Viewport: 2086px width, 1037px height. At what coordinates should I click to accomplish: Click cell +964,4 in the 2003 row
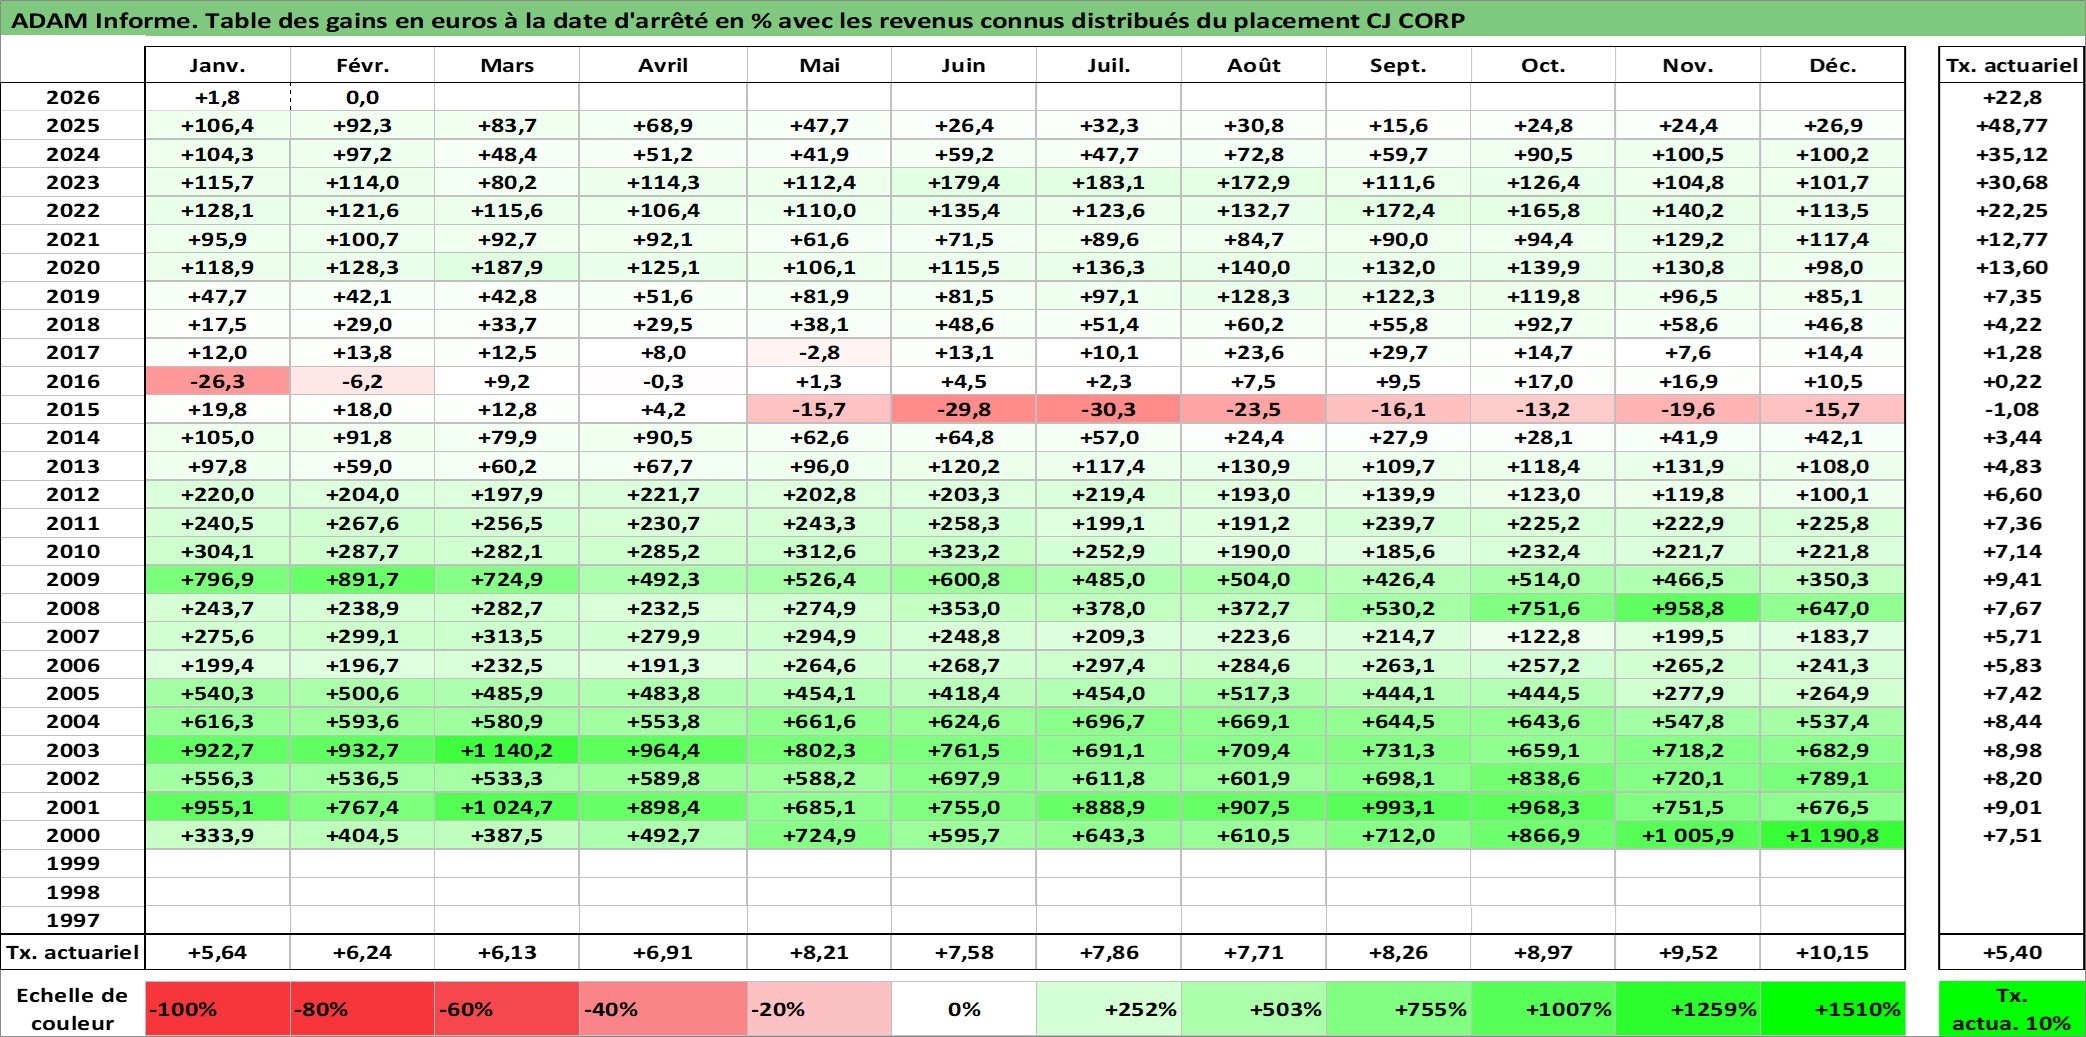tap(663, 750)
